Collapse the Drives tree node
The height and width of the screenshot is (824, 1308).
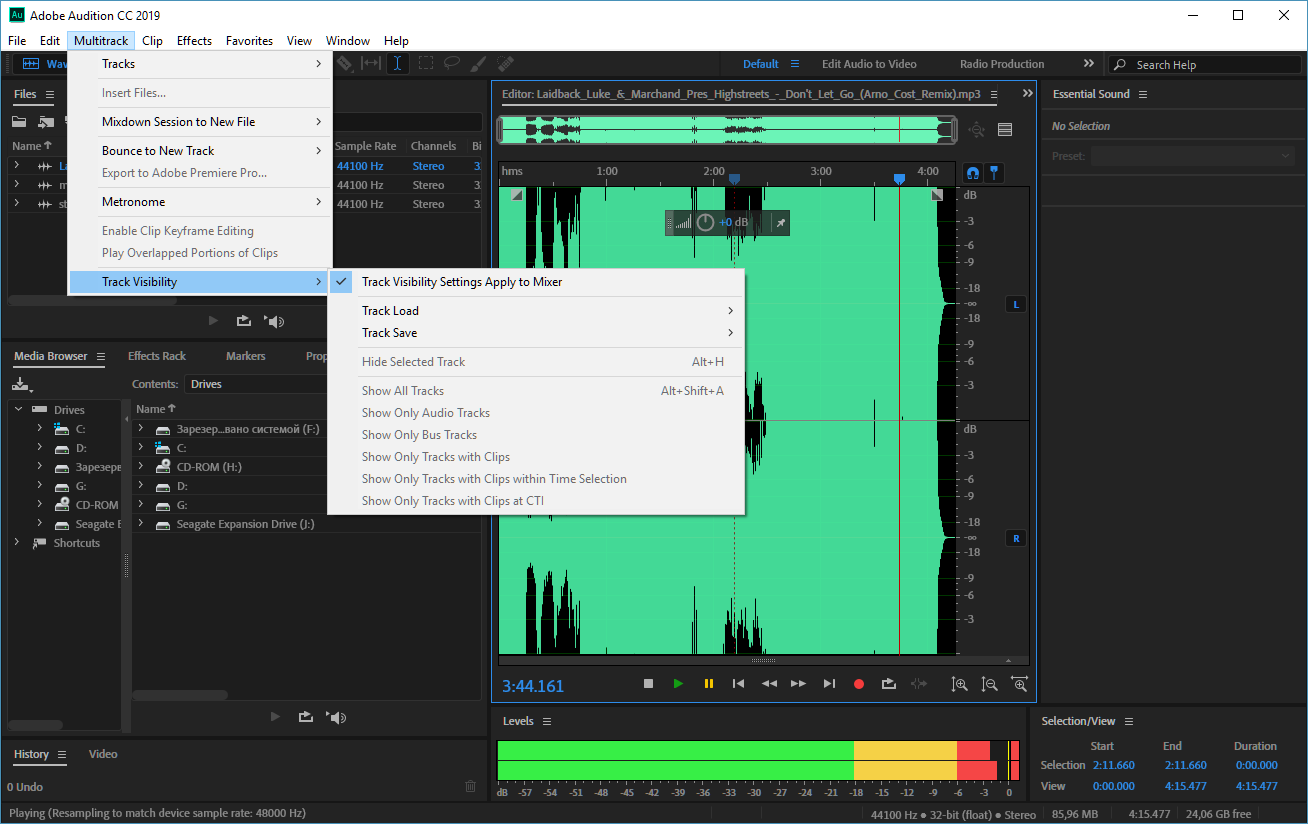click(18, 410)
